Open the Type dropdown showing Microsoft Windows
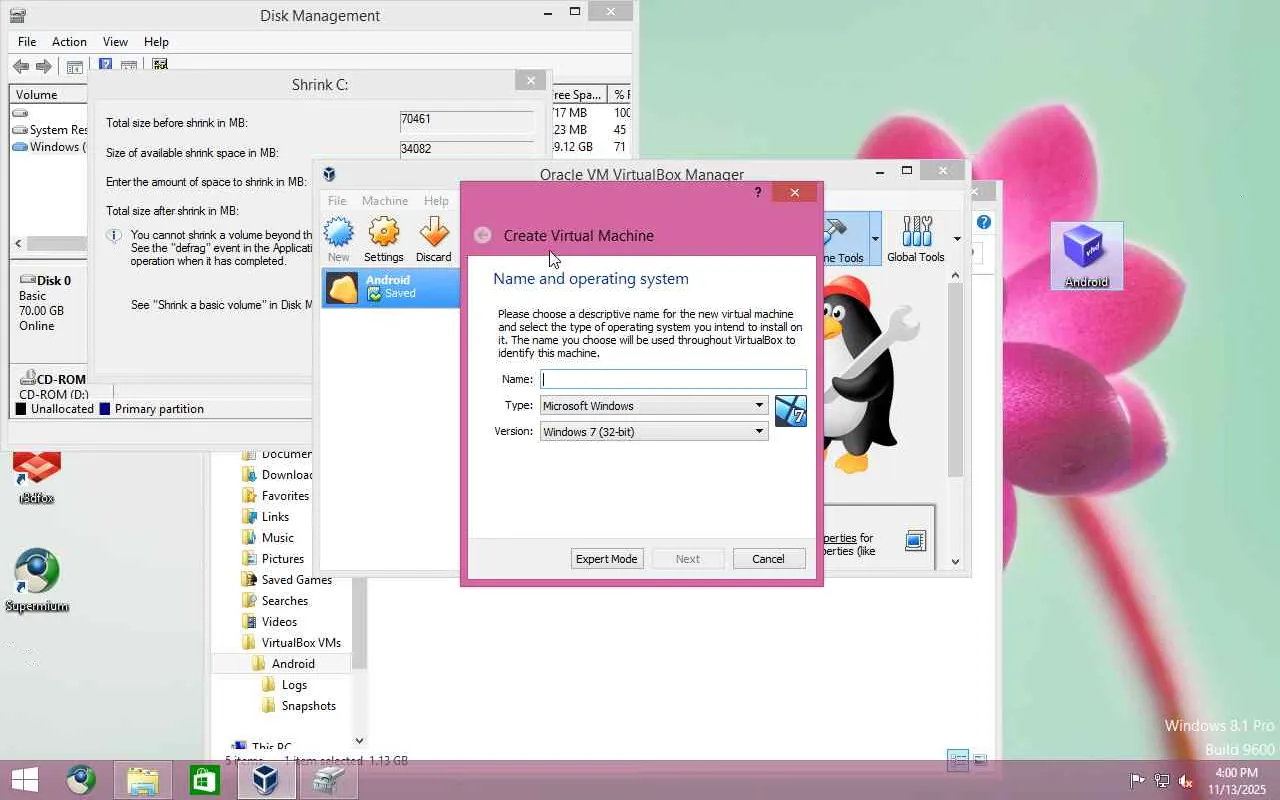1280x800 pixels. [654, 405]
